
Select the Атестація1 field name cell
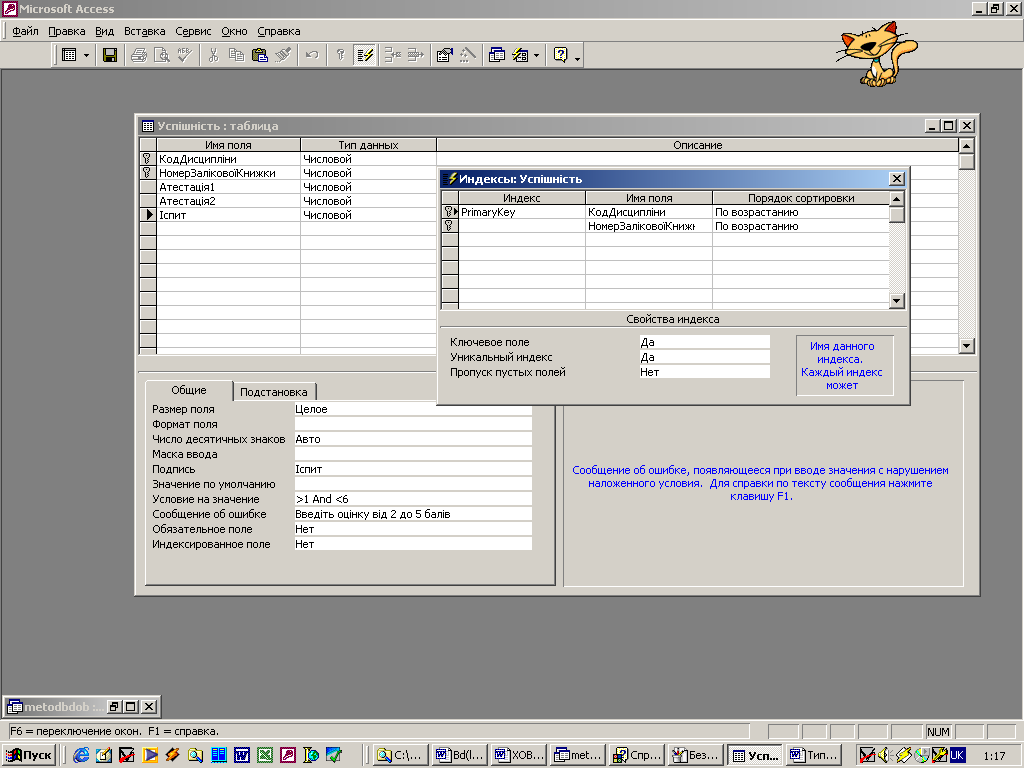[x=228, y=187]
